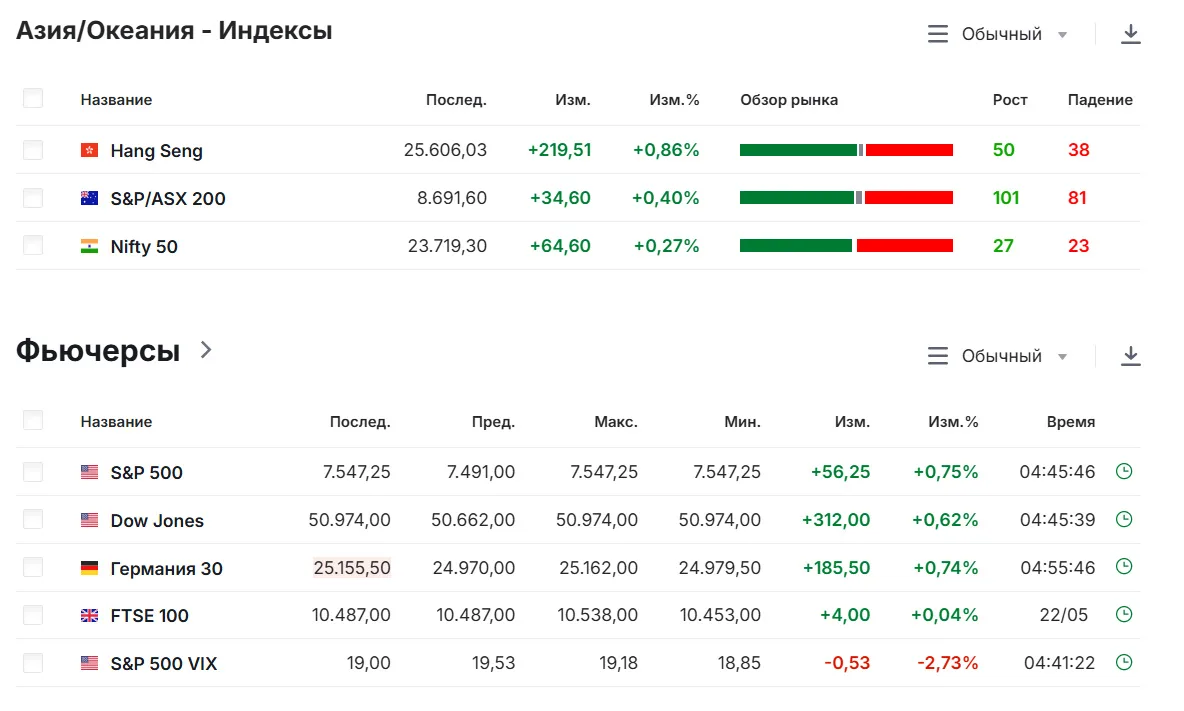Open the S&P/ASX 200 index link

pyautogui.click(x=168, y=199)
